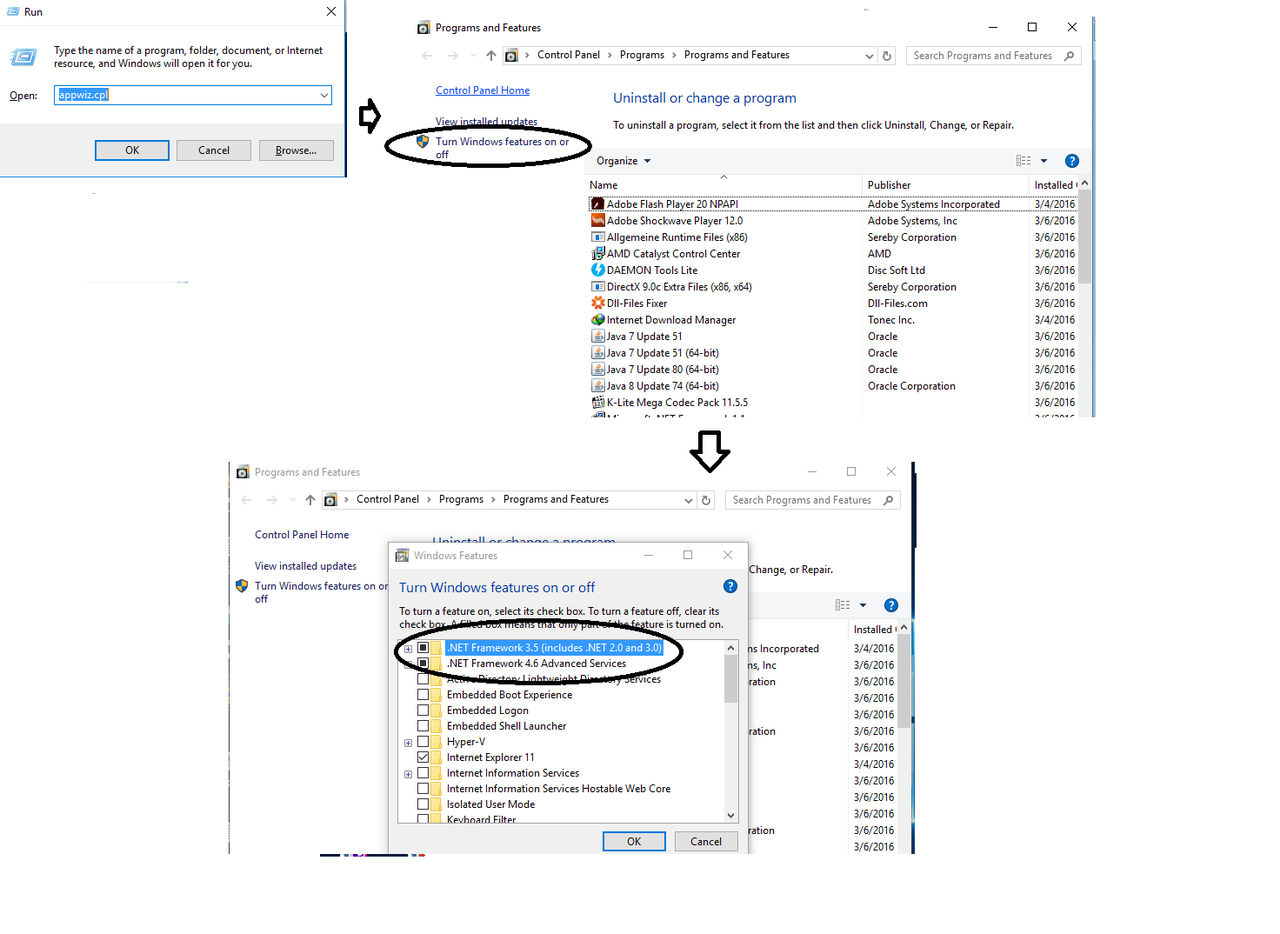
Task: Select Adobe Shockwave Player 12.0 icon
Action: [x=598, y=221]
